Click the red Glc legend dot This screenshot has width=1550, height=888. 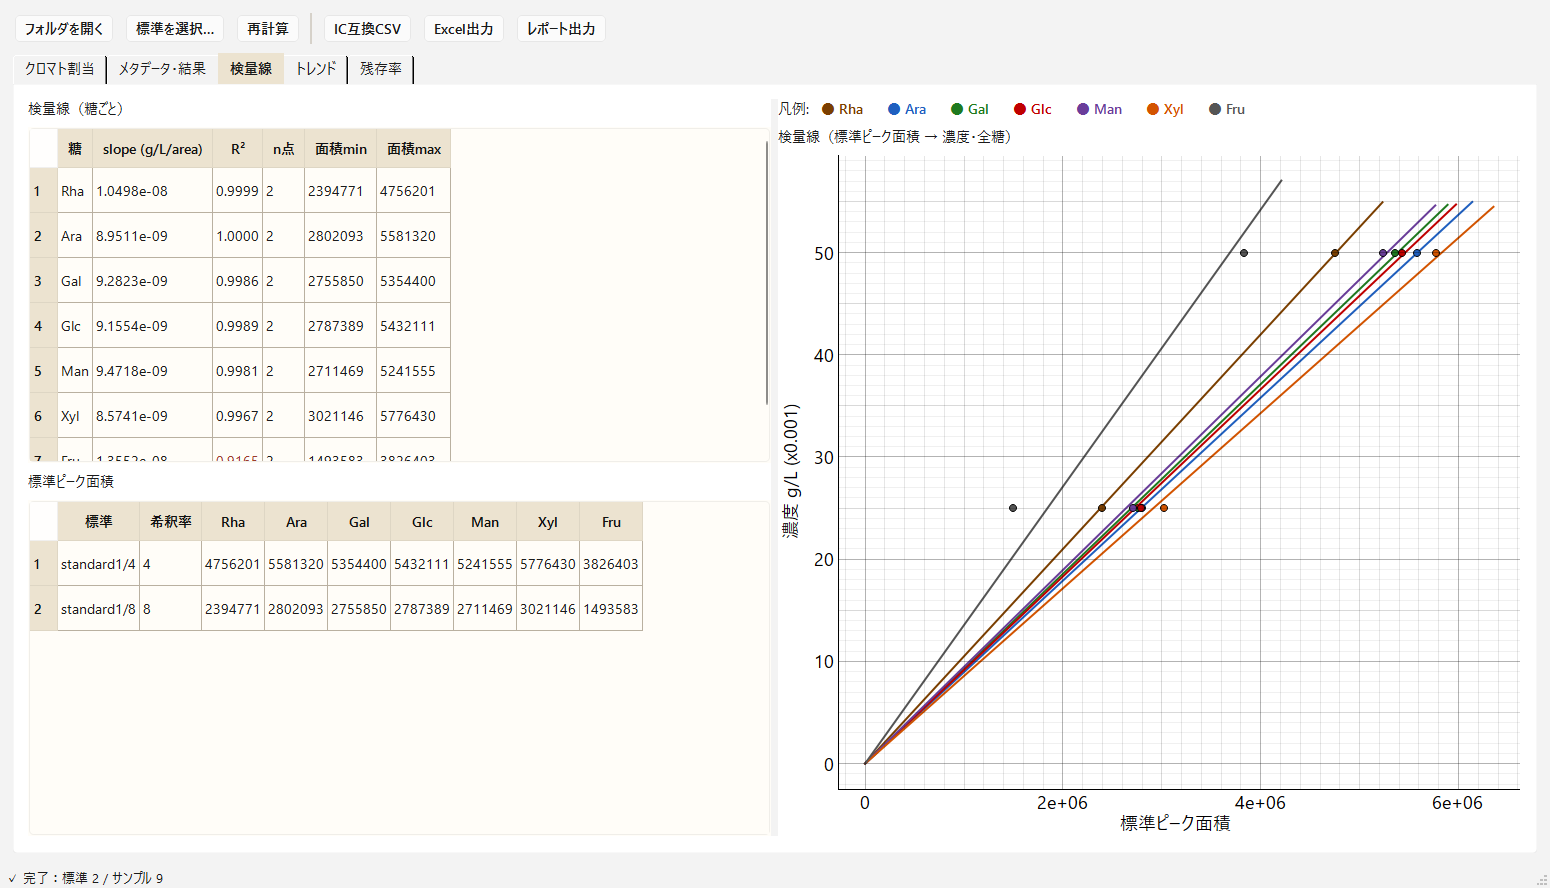click(x=1020, y=109)
